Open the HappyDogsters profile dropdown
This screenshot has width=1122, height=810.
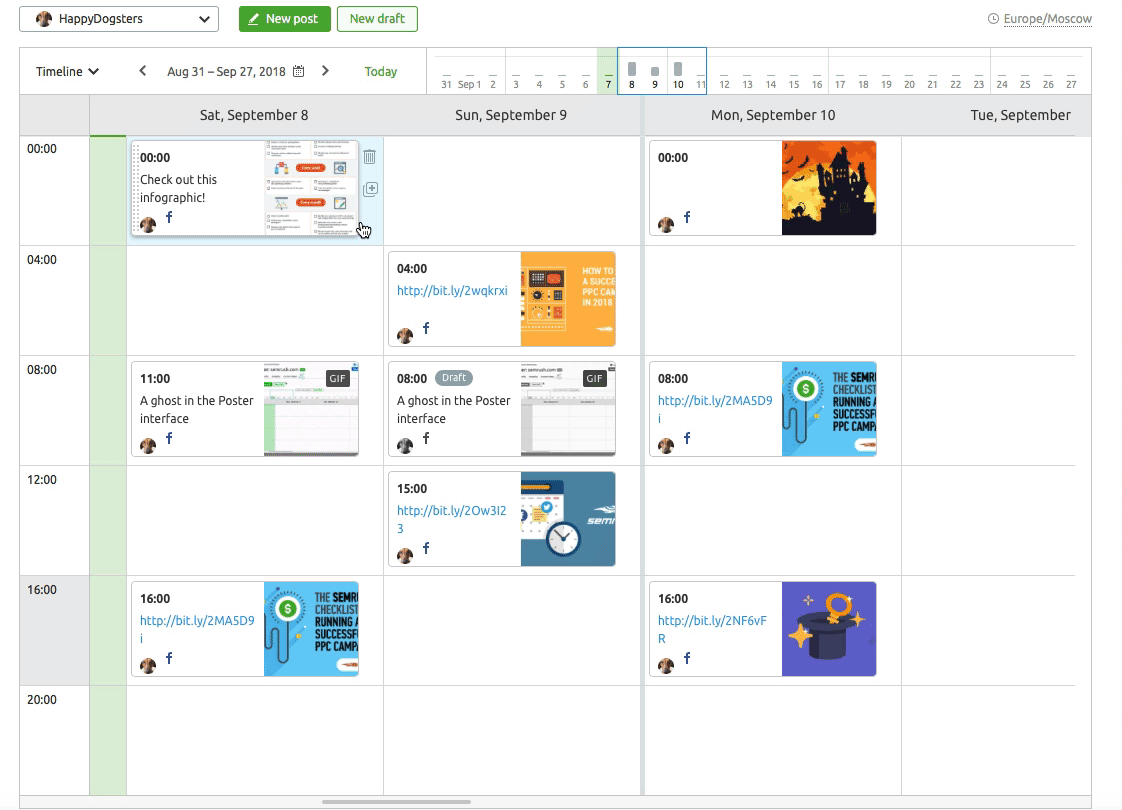pos(119,19)
